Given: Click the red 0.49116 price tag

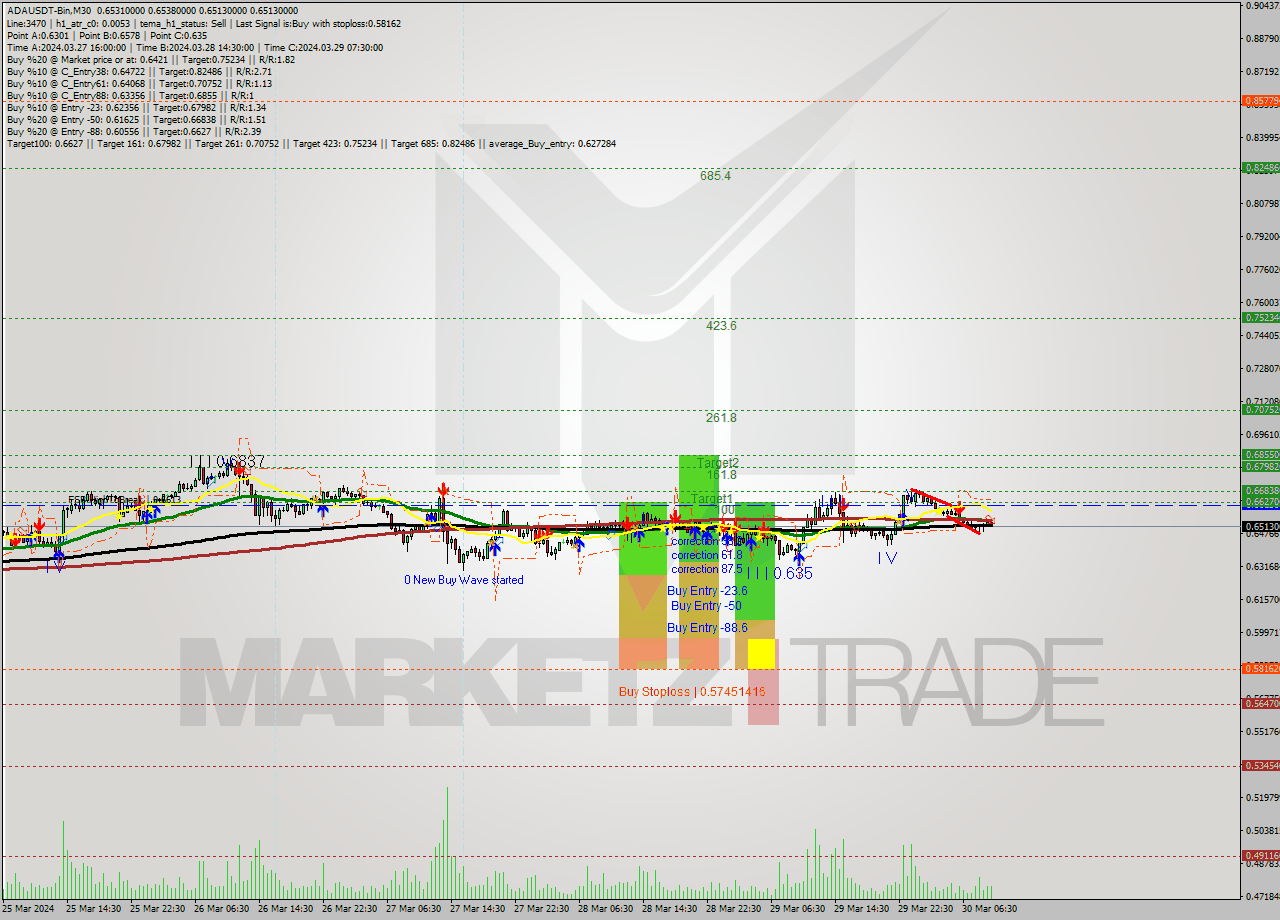Looking at the screenshot, I should pos(1260,855).
